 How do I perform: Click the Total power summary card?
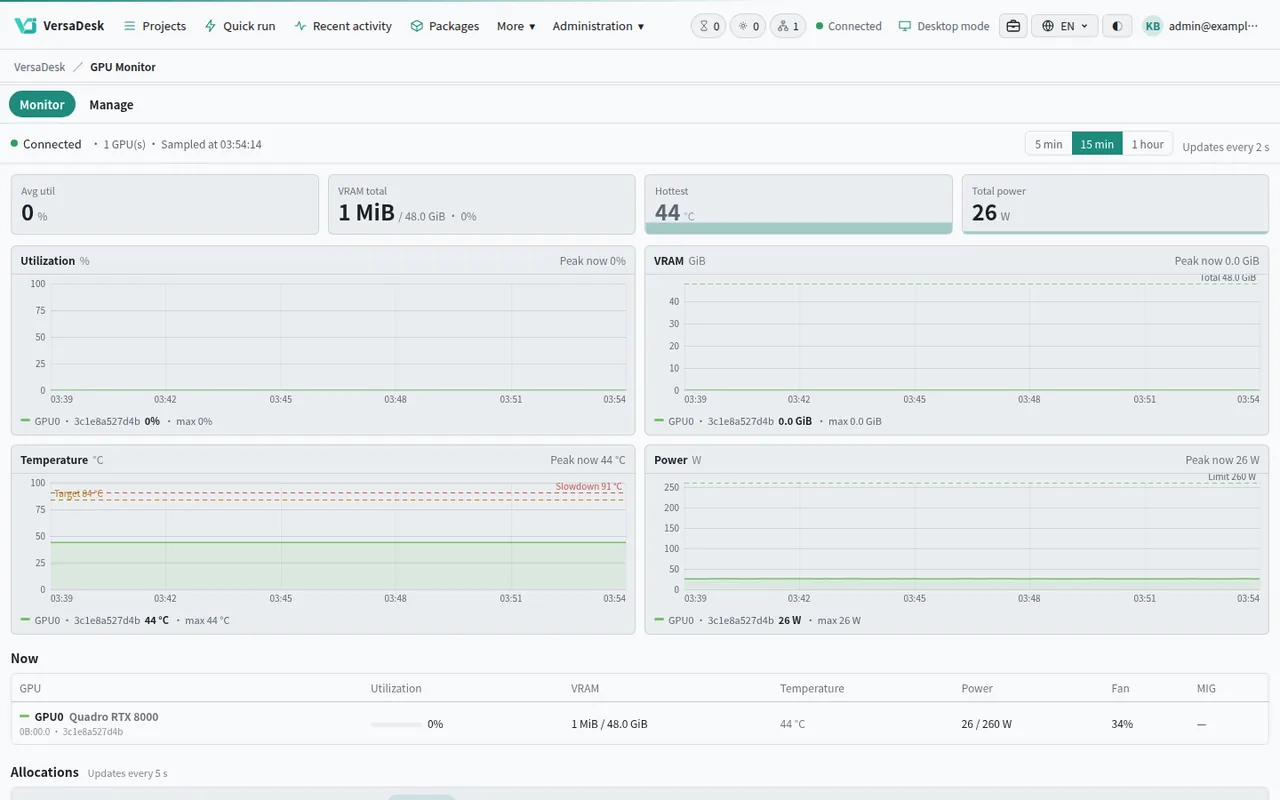coord(1116,205)
